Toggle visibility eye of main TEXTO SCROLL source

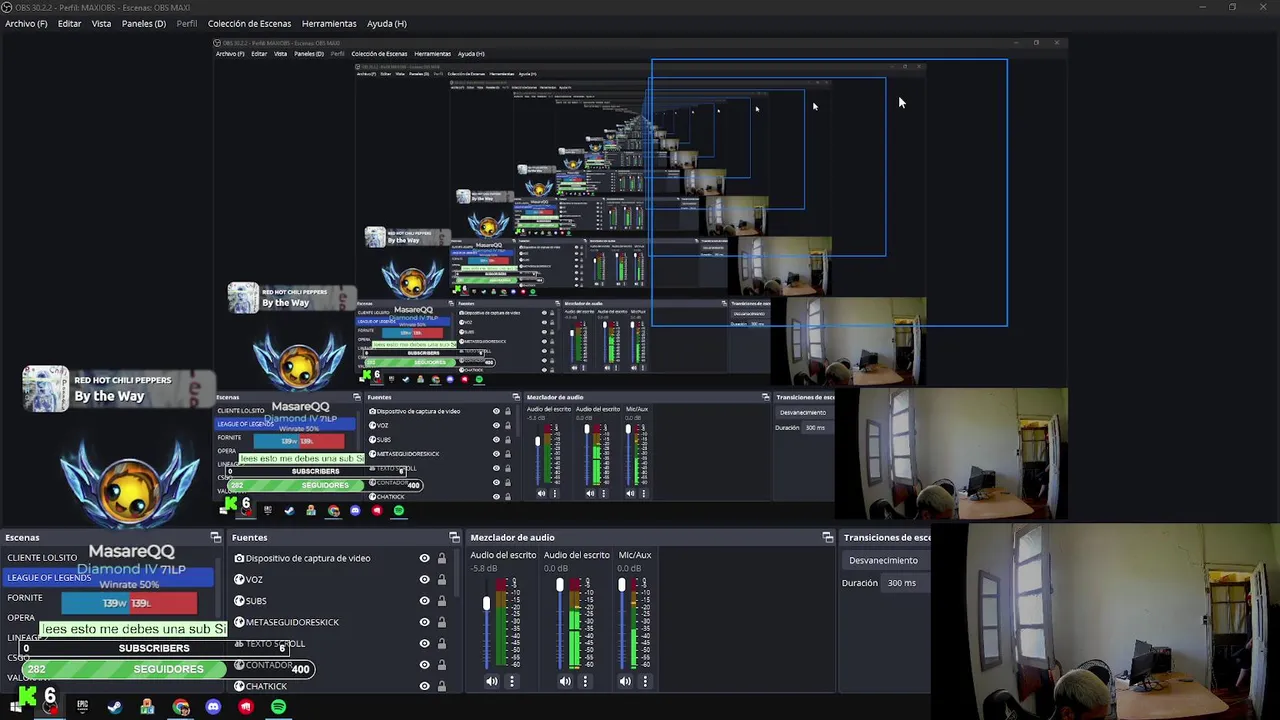[x=424, y=643]
